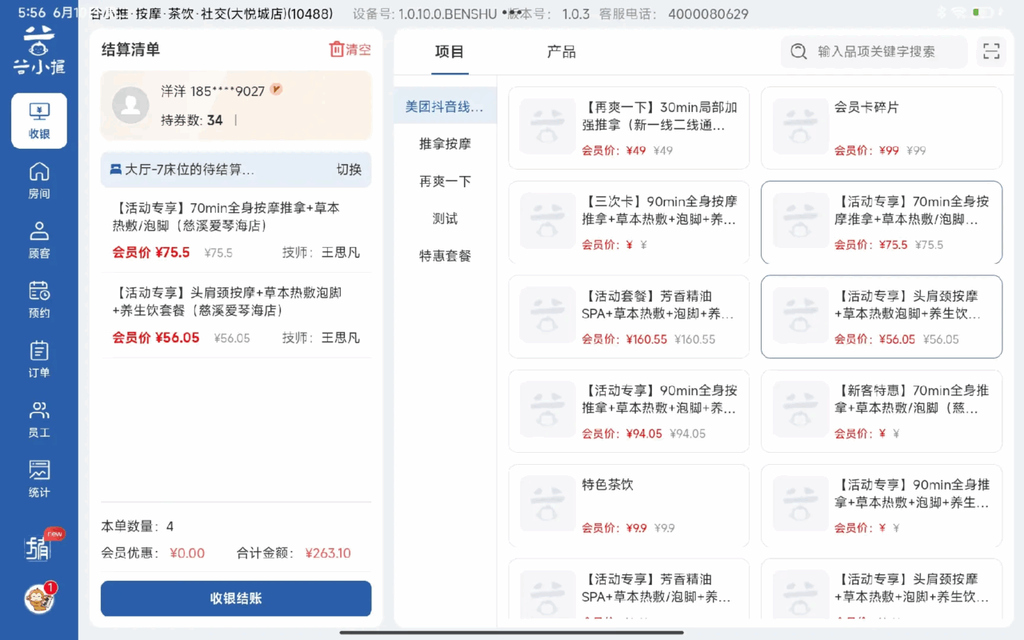1024x640 pixels.
Task: Click the 会员优惠 ¥0.00 value
Action: click(187, 553)
